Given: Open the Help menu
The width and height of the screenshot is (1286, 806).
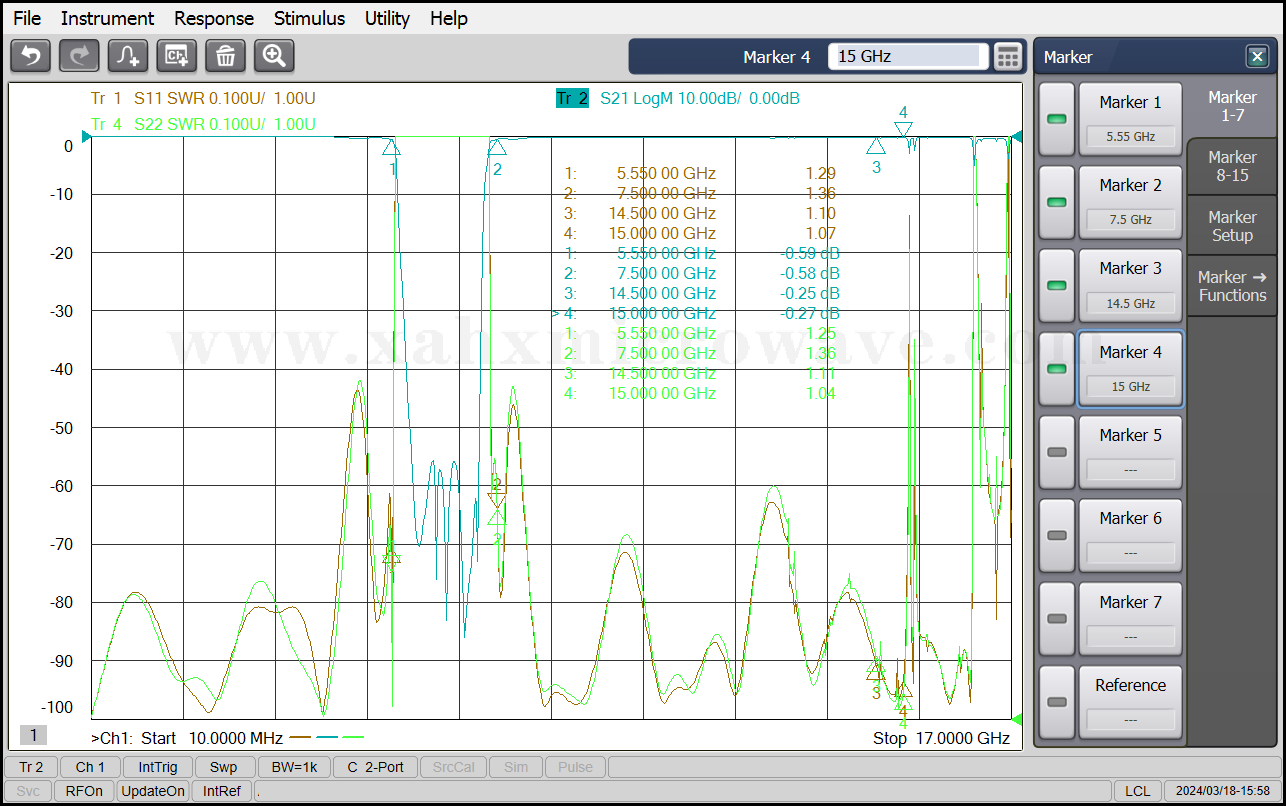Looking at the screenshot, I should click(449, 18).
